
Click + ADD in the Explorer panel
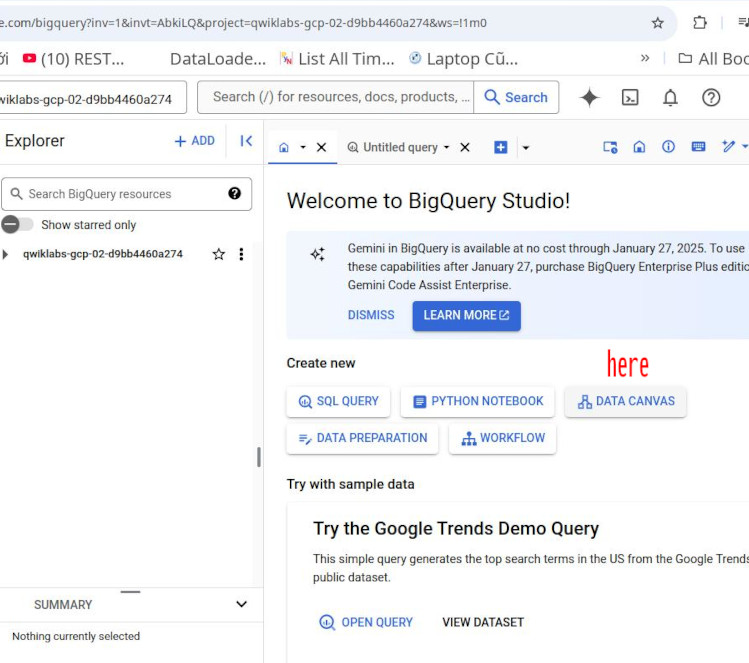(x=194, y=141)
